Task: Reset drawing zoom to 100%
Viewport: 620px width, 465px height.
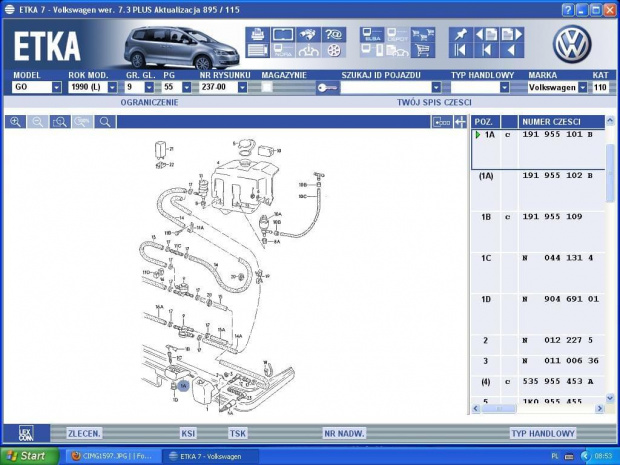Action: point(83,122)
